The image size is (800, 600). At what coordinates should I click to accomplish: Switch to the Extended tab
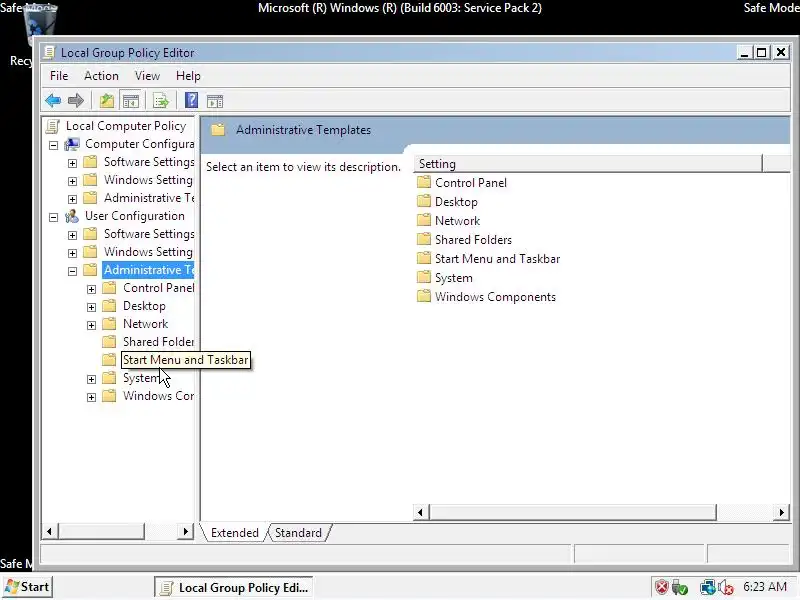pyautogui.click(x=234, y=533)
